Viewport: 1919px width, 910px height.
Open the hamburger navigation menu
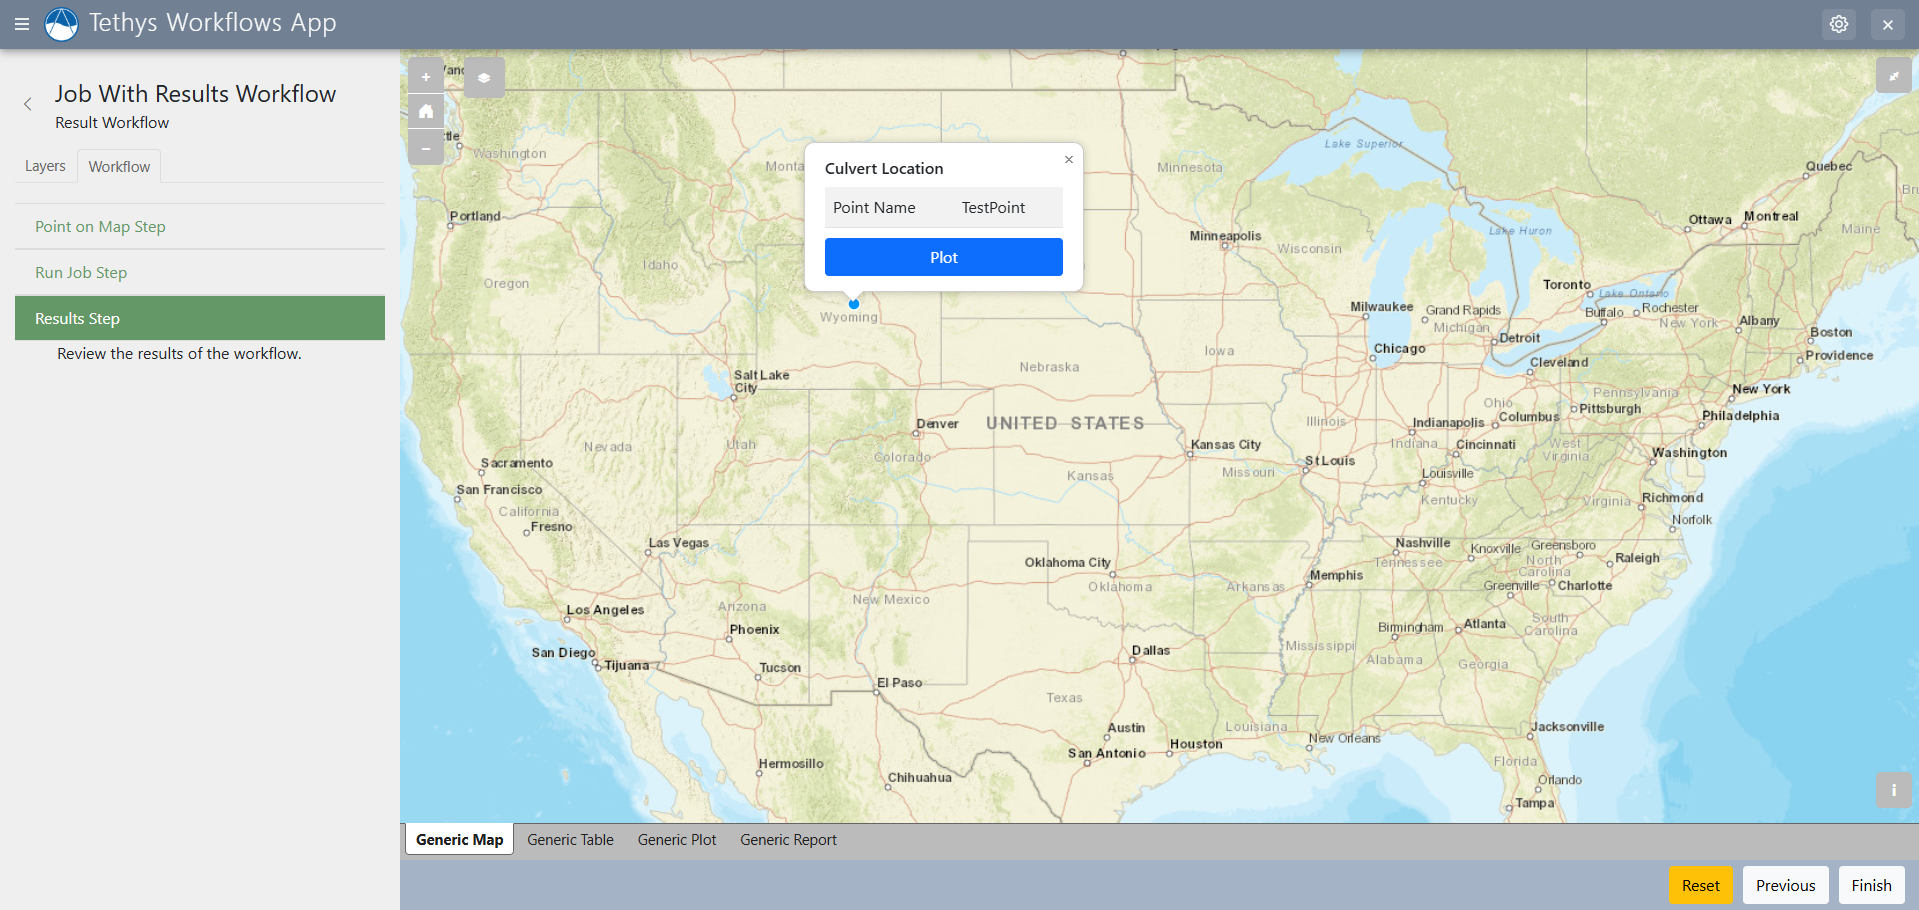(x=21, y=24)
